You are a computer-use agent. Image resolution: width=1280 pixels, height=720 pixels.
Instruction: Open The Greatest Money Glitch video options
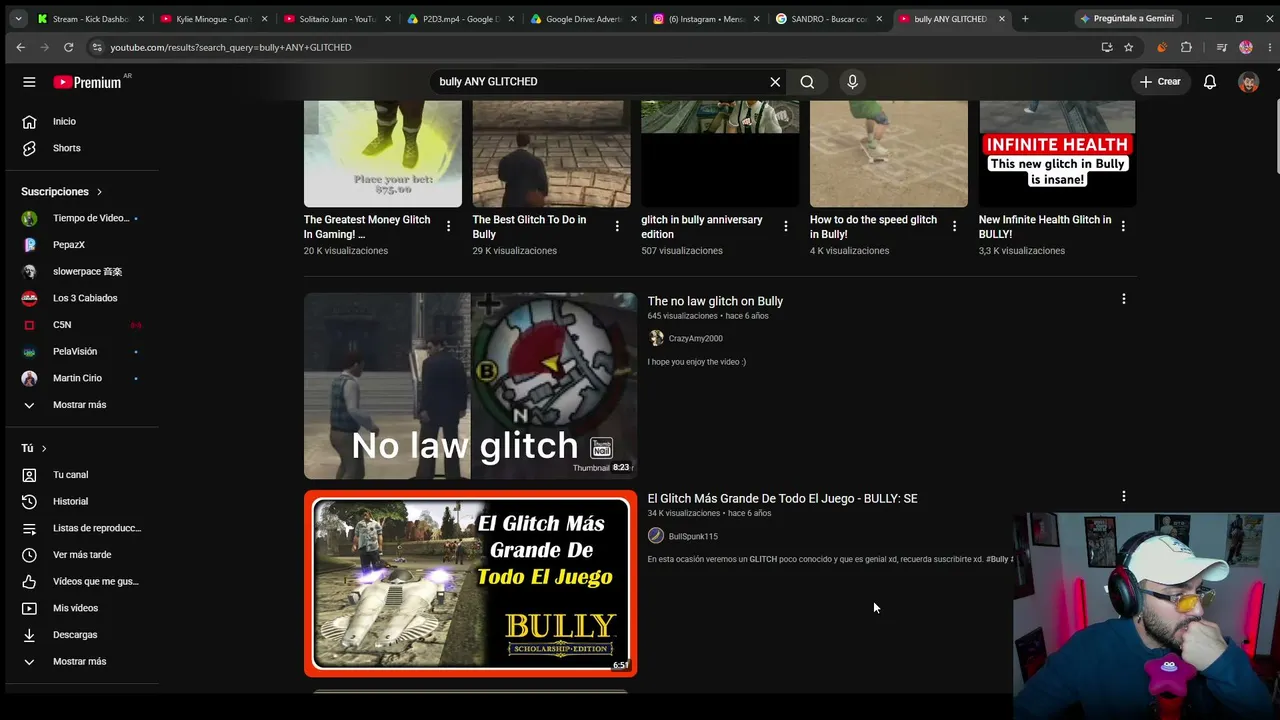click(448, 226)
